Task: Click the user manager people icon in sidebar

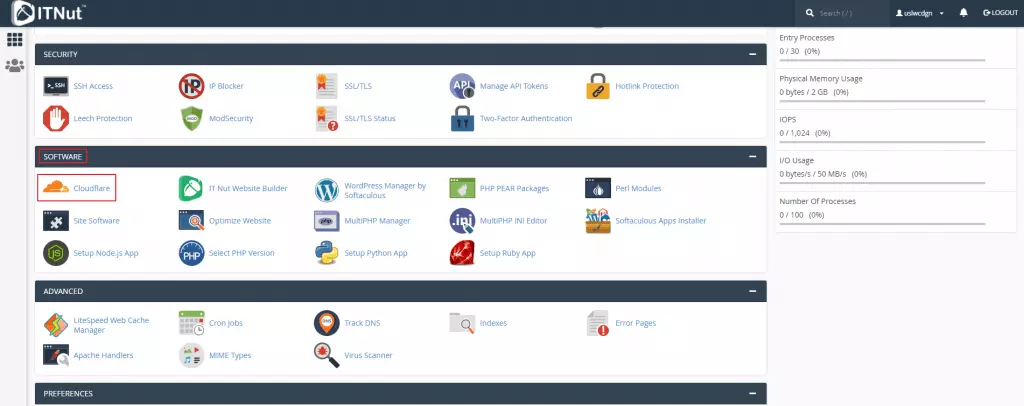Action: point(14,65)
